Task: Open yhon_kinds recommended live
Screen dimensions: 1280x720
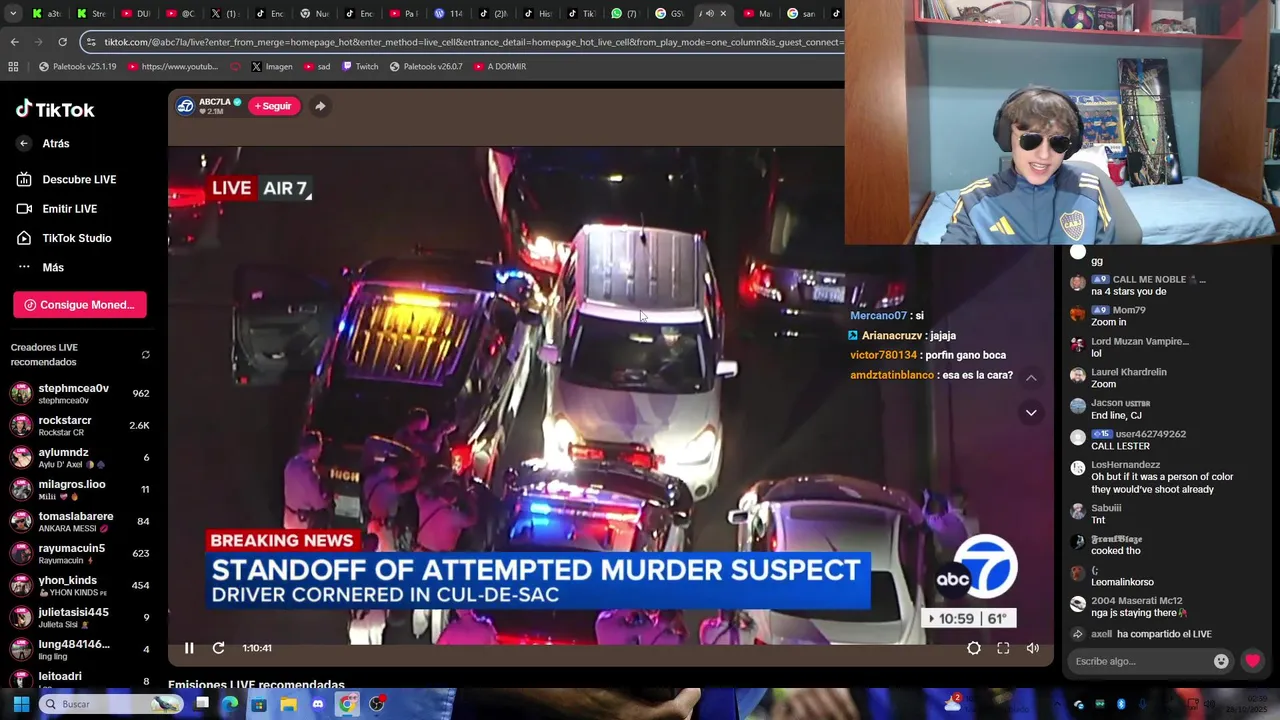Action: [80, 585]
